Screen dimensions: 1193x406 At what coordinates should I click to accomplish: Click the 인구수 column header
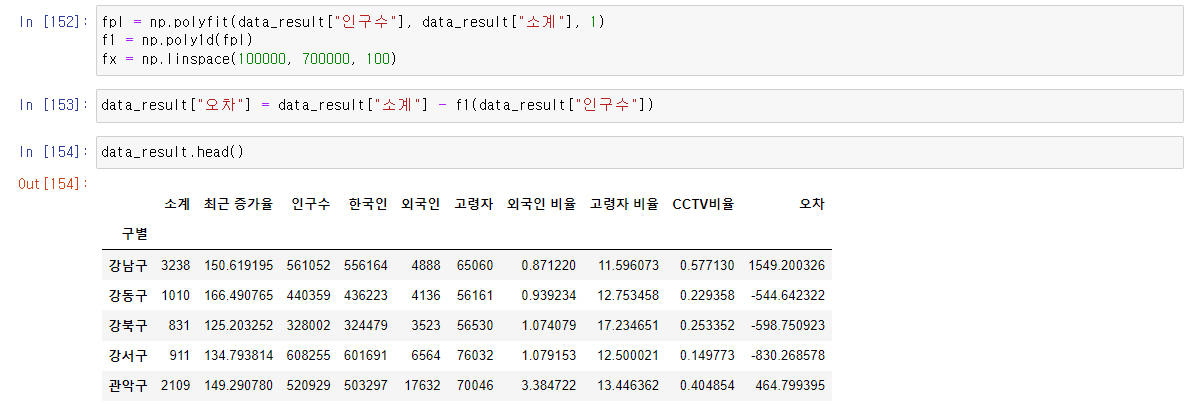click(310, 205)
